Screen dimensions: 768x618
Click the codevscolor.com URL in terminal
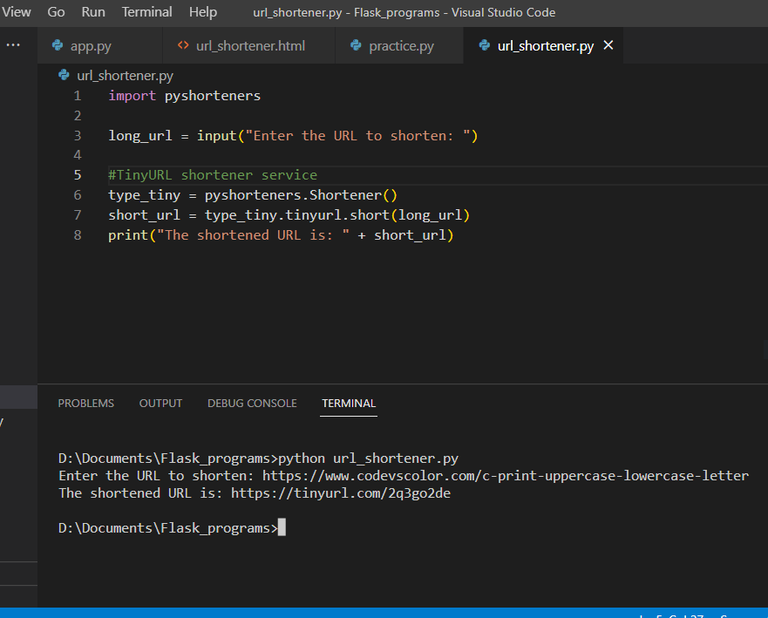tap(505, 475)
